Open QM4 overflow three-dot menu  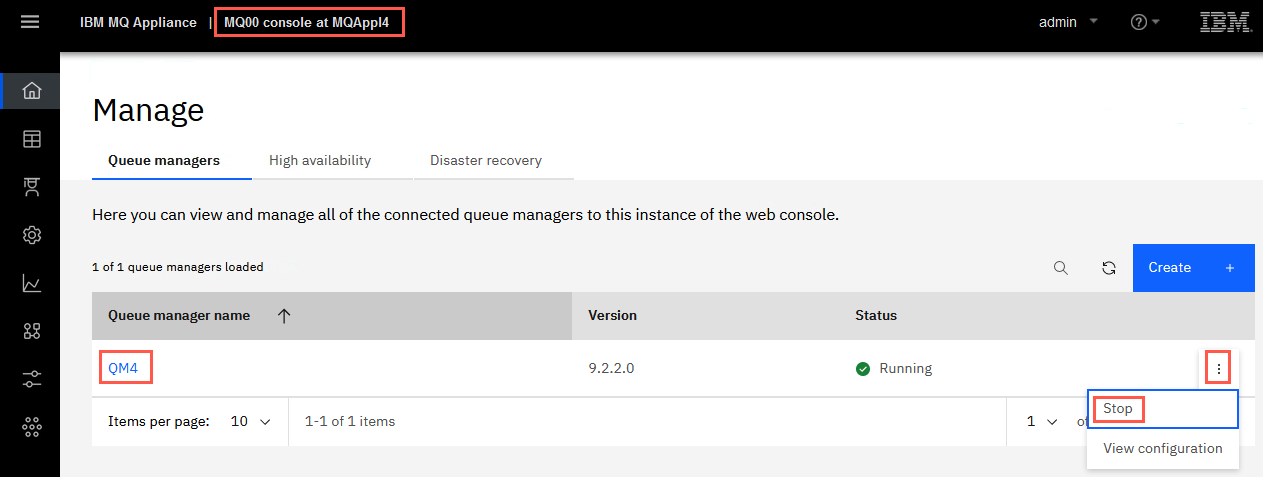click(x=1219, y=369)
